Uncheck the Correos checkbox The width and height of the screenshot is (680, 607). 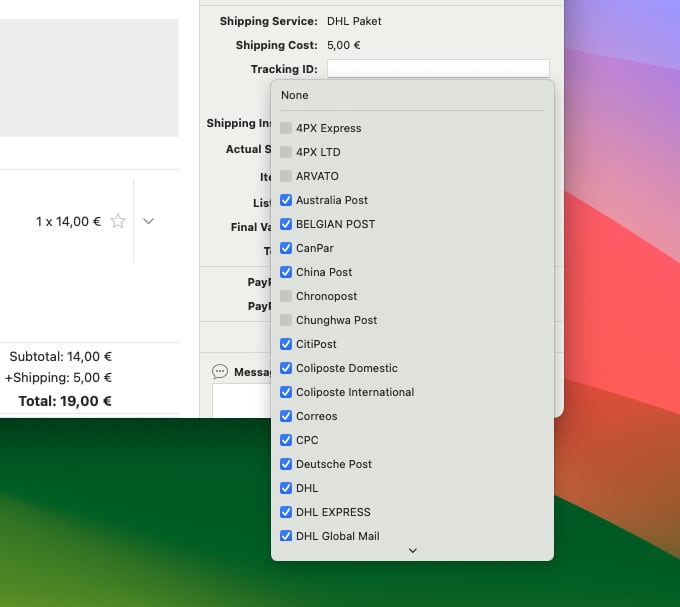coord(286,416)
